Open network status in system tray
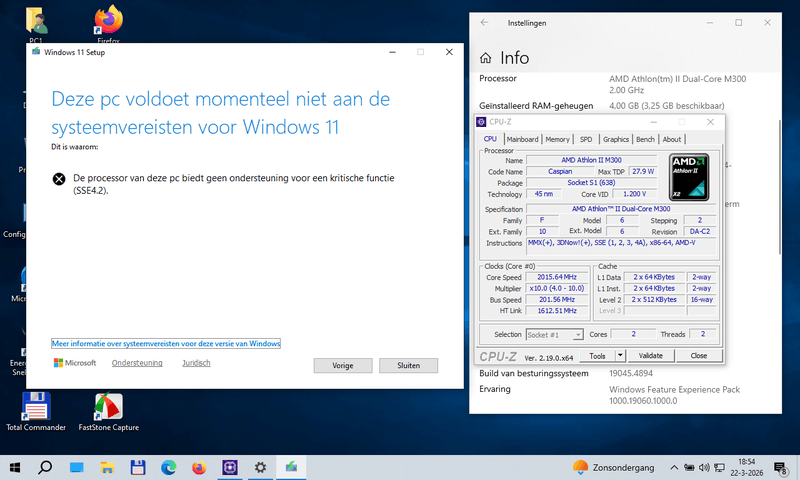The image size is (800, 480). [719, 467]
